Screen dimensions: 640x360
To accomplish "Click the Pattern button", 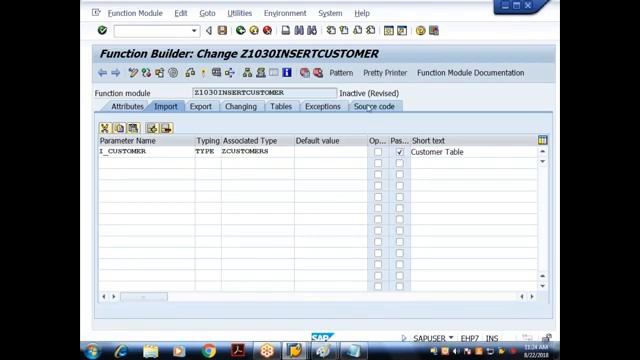I will [341, 73].
